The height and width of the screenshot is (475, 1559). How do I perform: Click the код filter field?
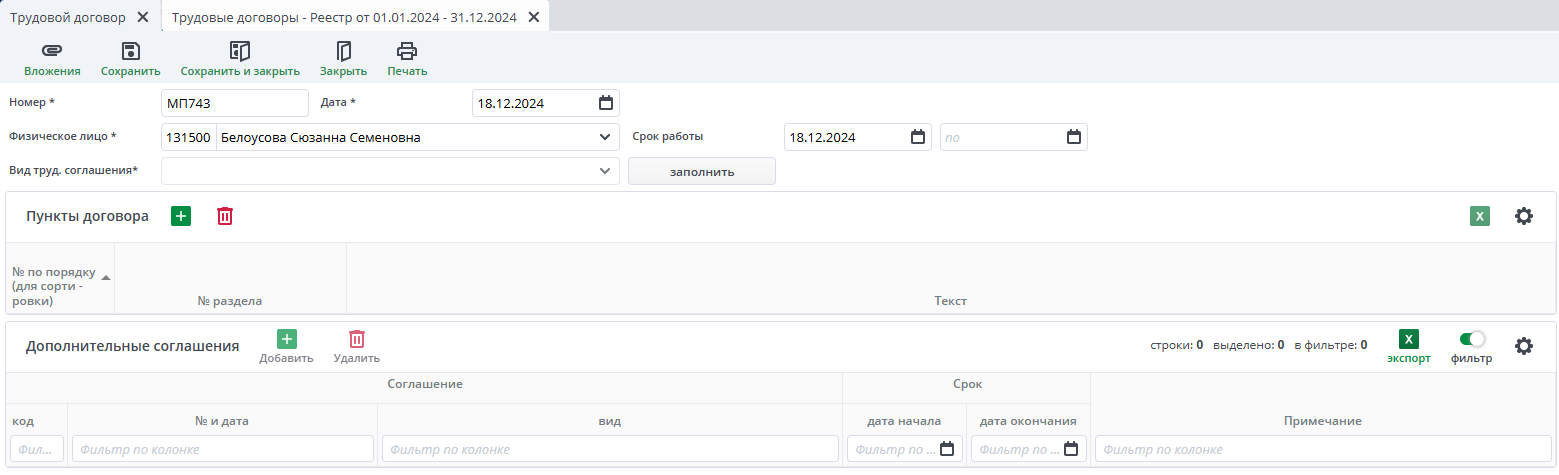37,449
